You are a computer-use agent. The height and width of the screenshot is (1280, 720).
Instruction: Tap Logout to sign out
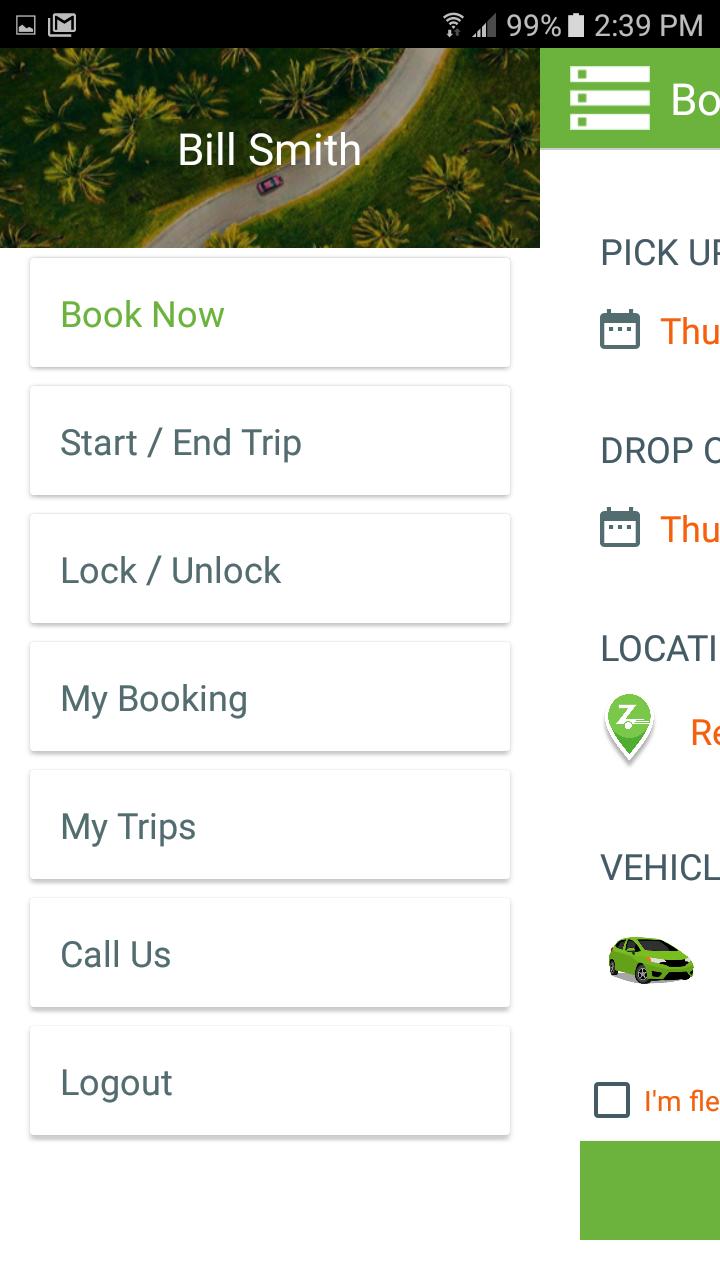tap(270, 1082)
